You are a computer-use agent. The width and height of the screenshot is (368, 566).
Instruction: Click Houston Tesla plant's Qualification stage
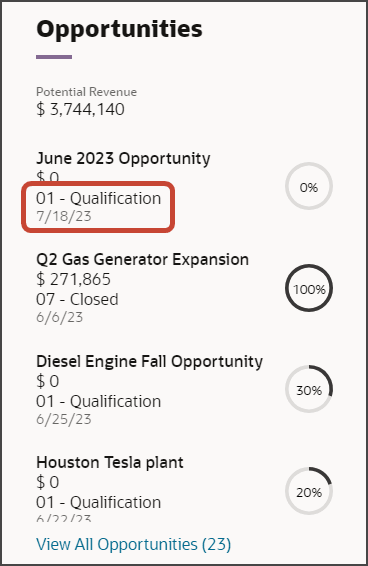[x=98, y=502]
